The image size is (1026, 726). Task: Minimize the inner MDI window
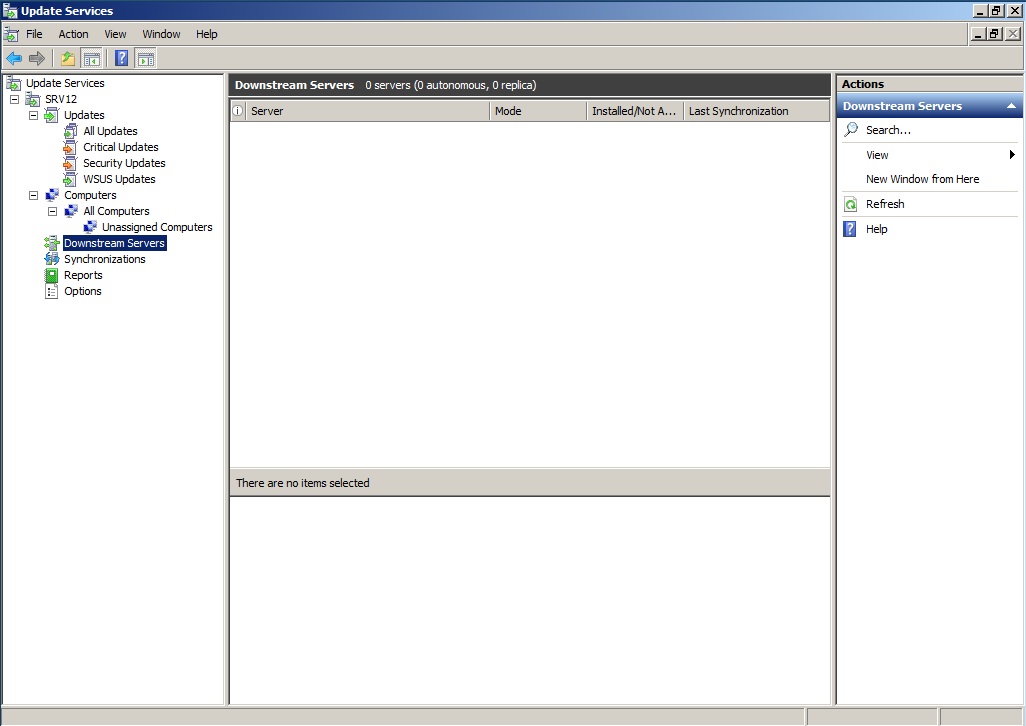coord(978,34)
